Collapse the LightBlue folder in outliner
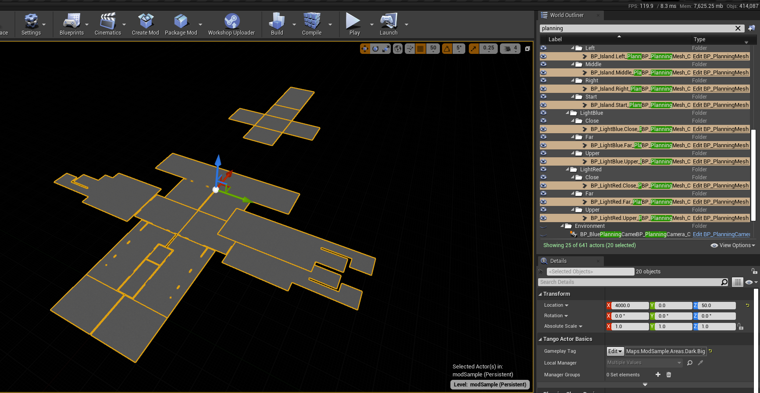 [568, 113]
